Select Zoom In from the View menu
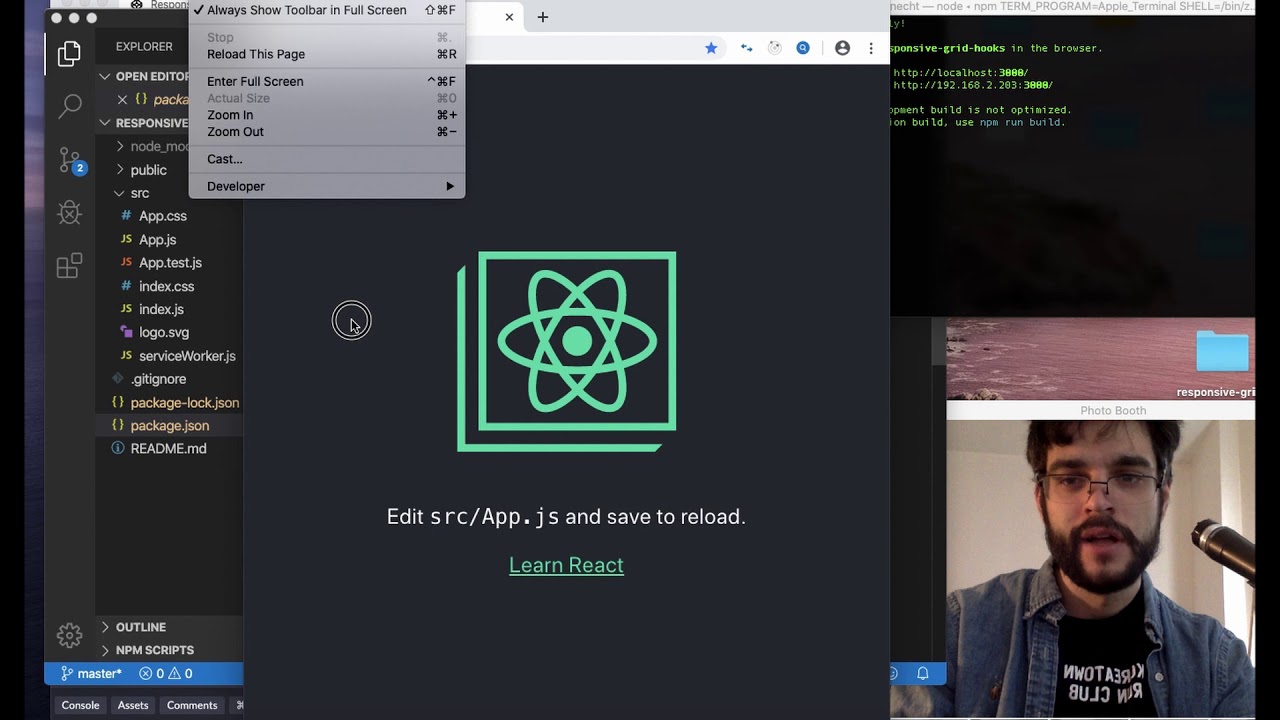The height and width of the screenshot is (720, 1280). point(326,115)
